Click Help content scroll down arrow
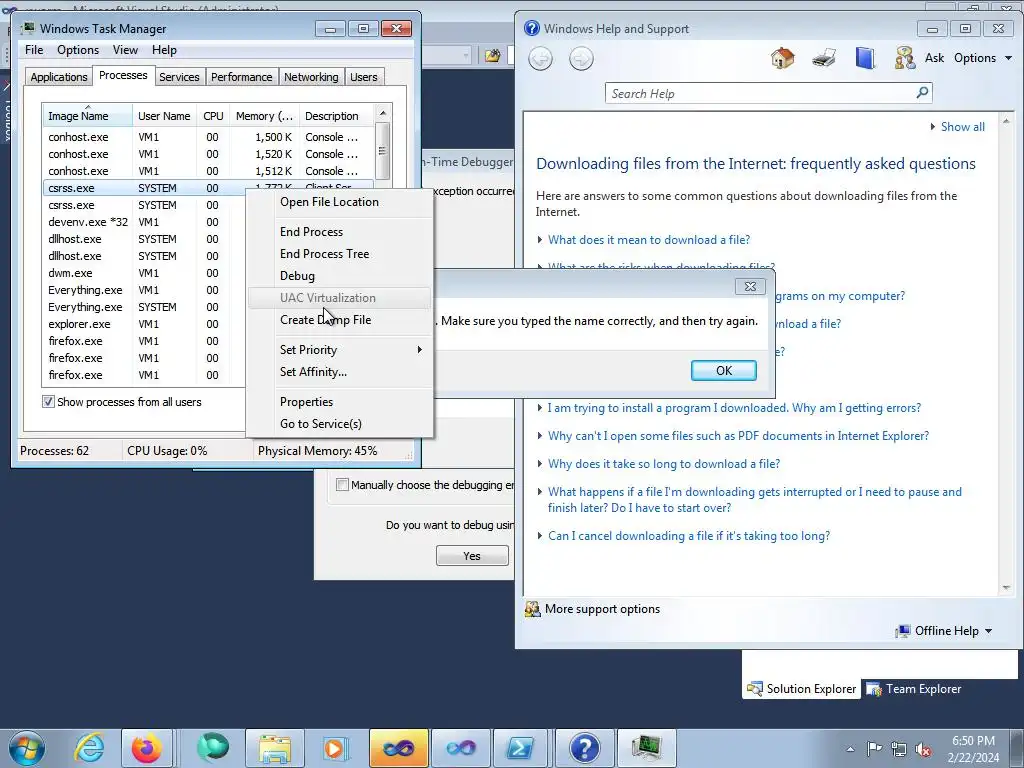Image resolution: width=1024 pixels, height=768 pixels. click(1006, 588)
